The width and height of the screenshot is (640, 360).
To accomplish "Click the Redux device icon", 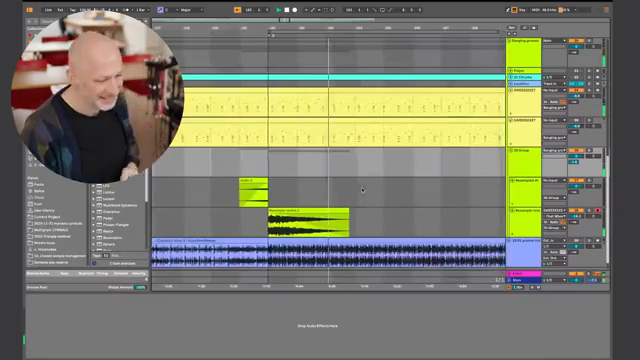I will pyautogui.click(x=99, y=231).
